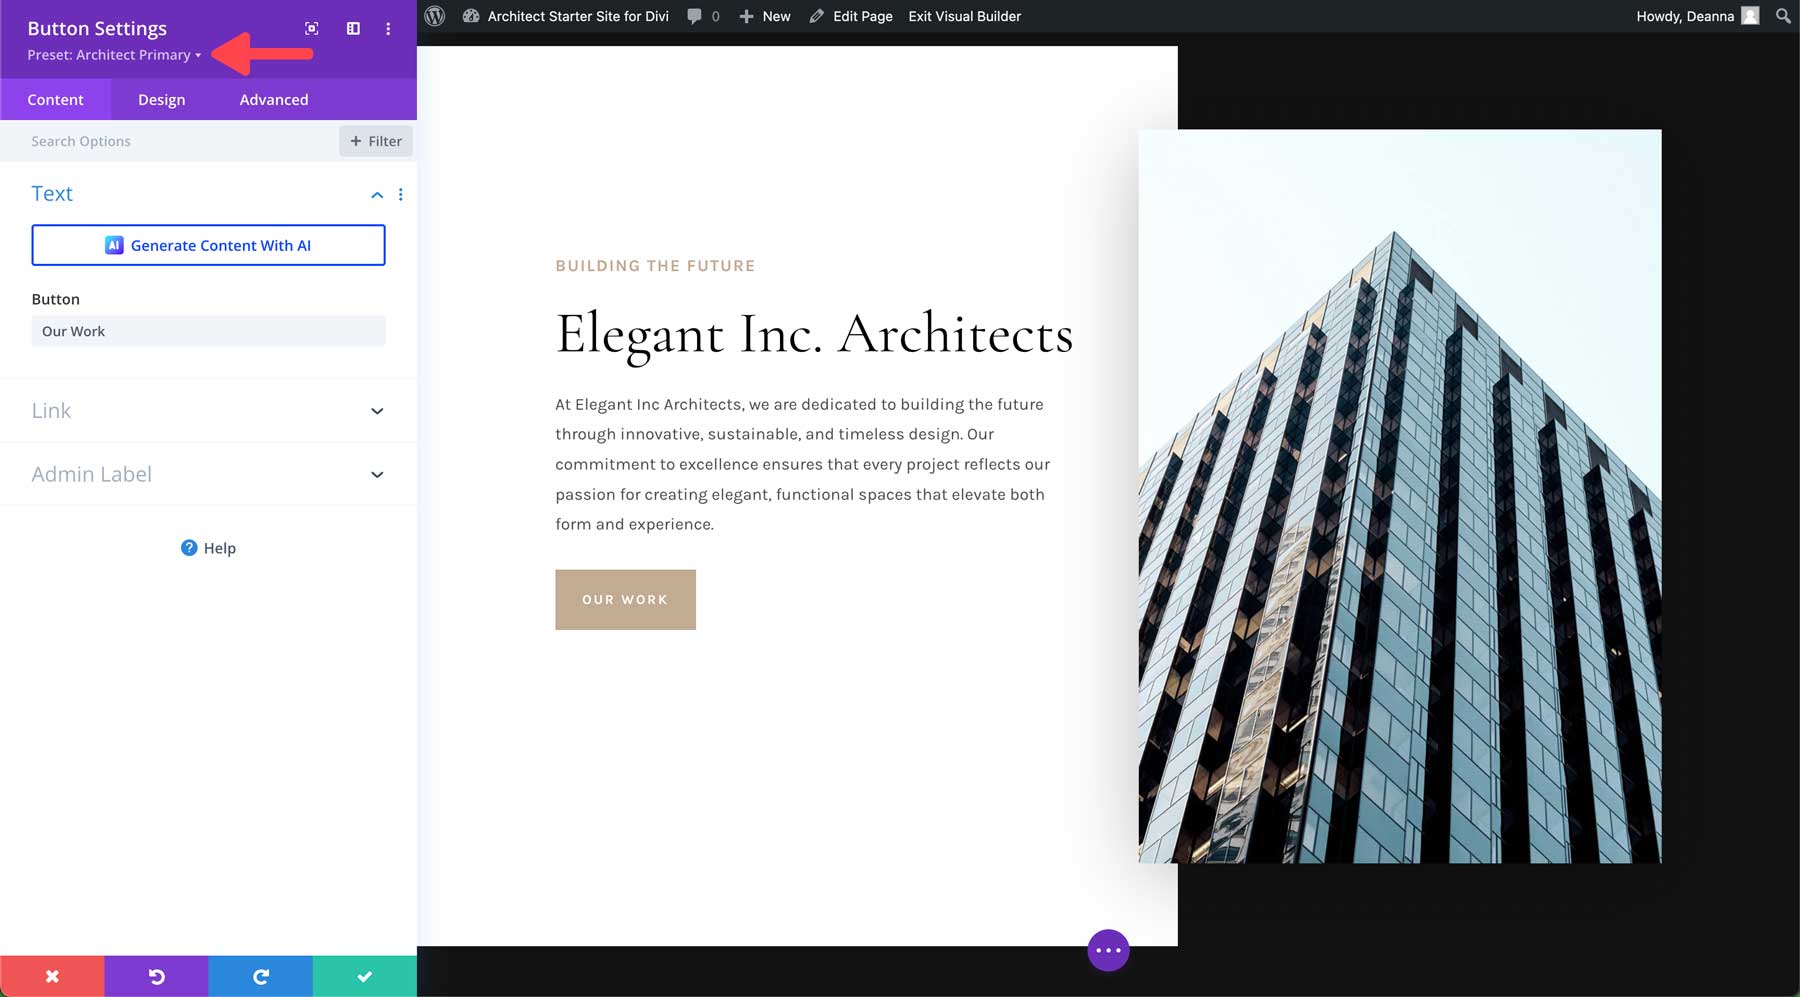Open Button Settings three-dot menu
Image resolution: width=1800 pixels, height=997 pixels.
(x=389, y=28)
